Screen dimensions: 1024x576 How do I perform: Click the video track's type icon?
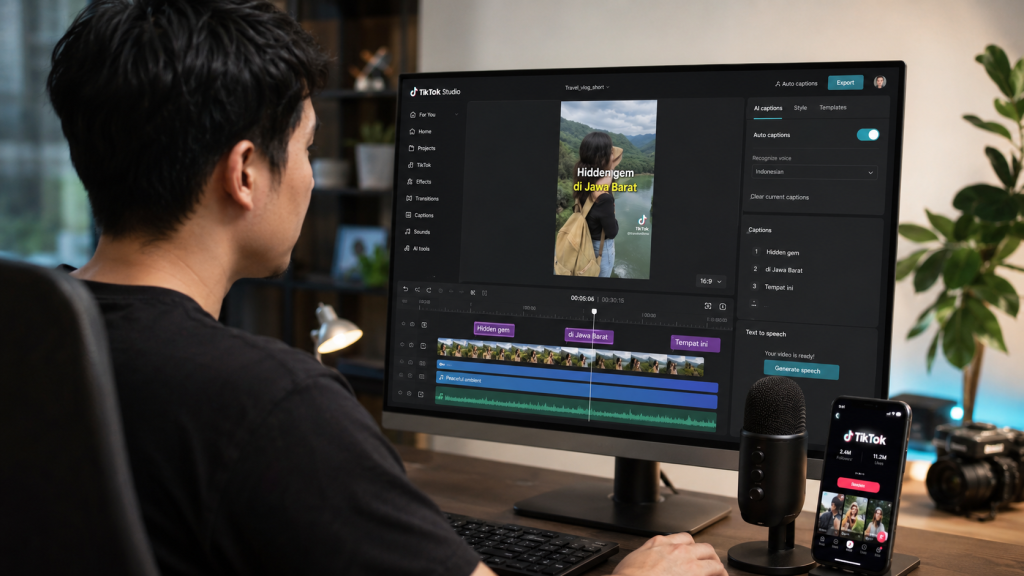coord(423,345)
